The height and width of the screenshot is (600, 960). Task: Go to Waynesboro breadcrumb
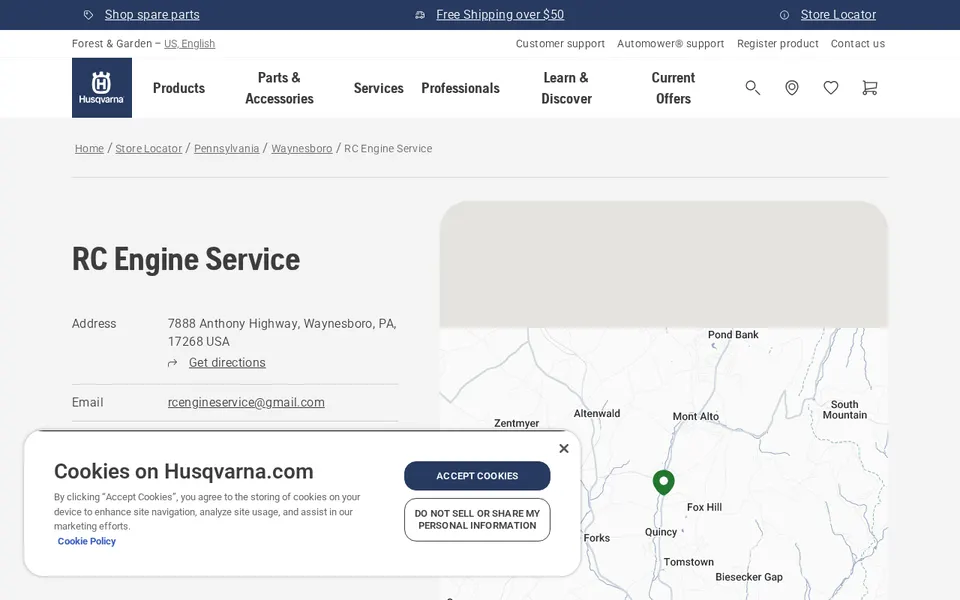302,149
